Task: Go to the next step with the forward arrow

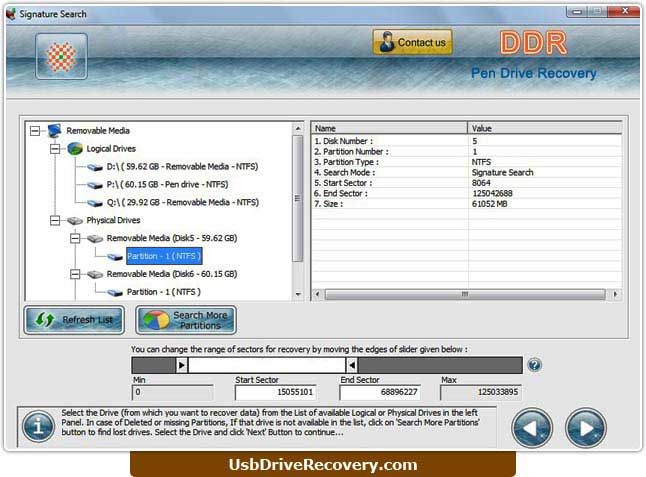Action: (x=585, y=428)
